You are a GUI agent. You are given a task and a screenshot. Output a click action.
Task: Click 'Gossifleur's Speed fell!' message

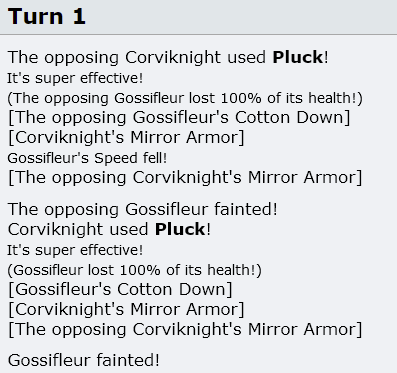coord(87,158)
